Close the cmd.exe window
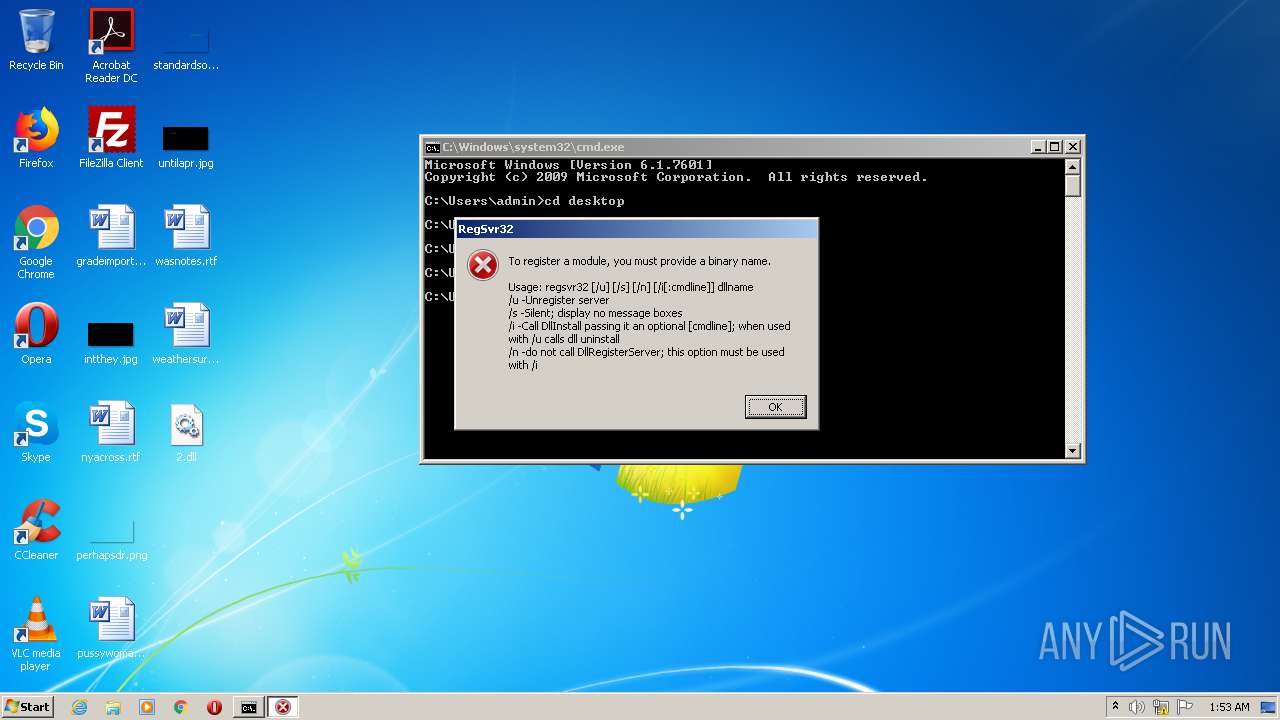Viewport: 1280px width, 720px height. pyautogui.click(x=1072, y=147)
